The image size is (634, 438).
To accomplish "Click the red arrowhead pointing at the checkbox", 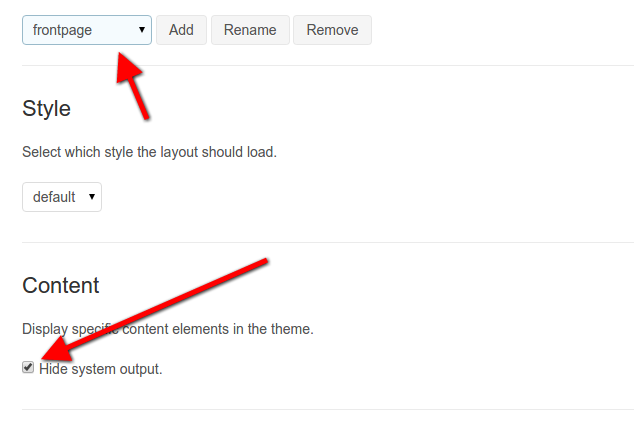I will [x=57, y=351].
